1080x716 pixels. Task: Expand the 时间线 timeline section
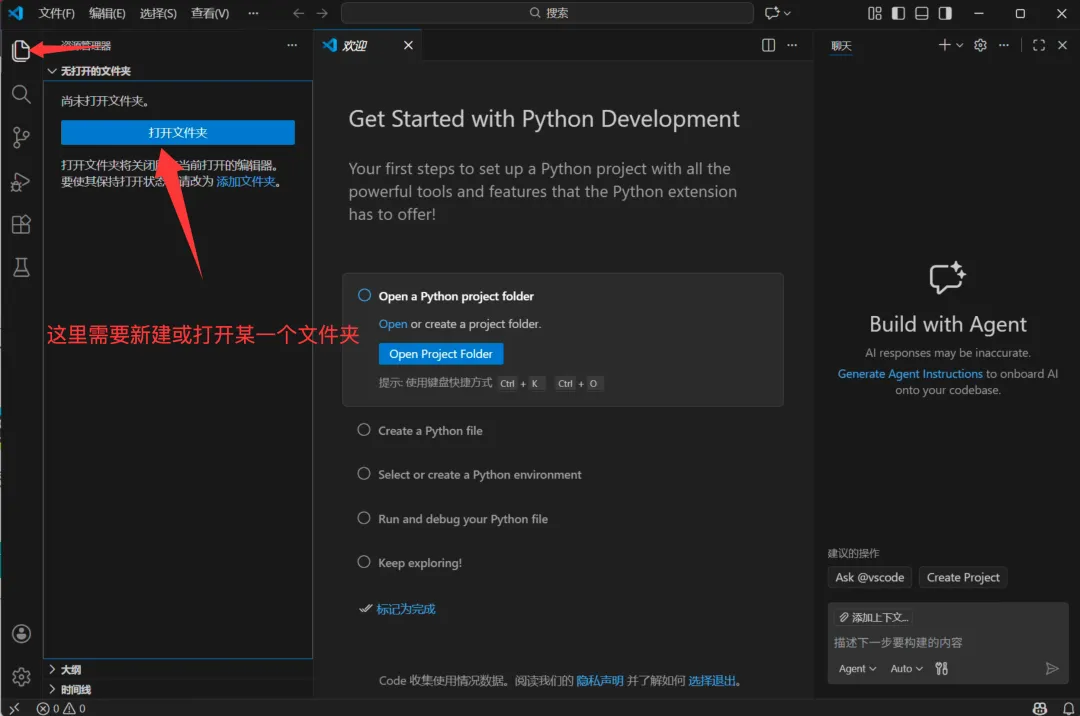pyautogui.click(x=178, y=689)
